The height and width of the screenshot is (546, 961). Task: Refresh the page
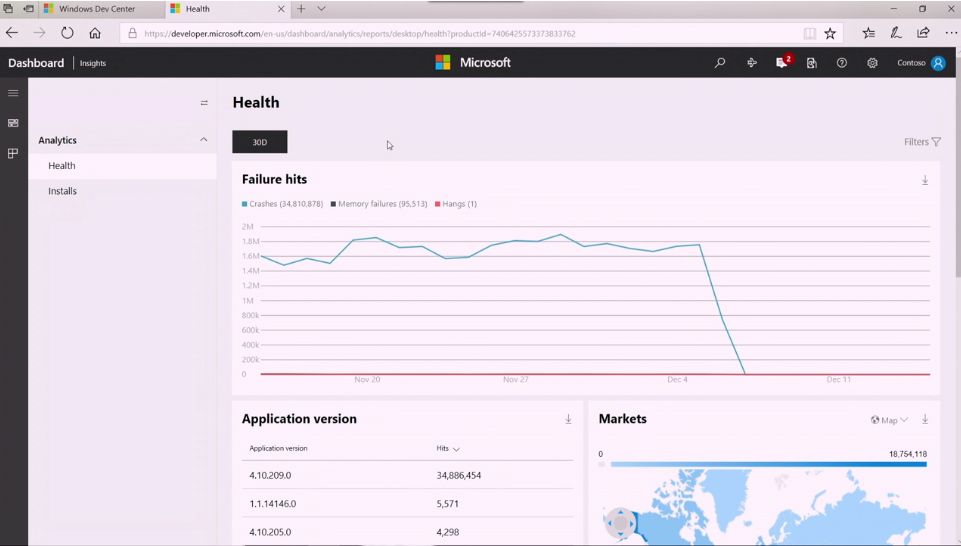tap(67, 33)
